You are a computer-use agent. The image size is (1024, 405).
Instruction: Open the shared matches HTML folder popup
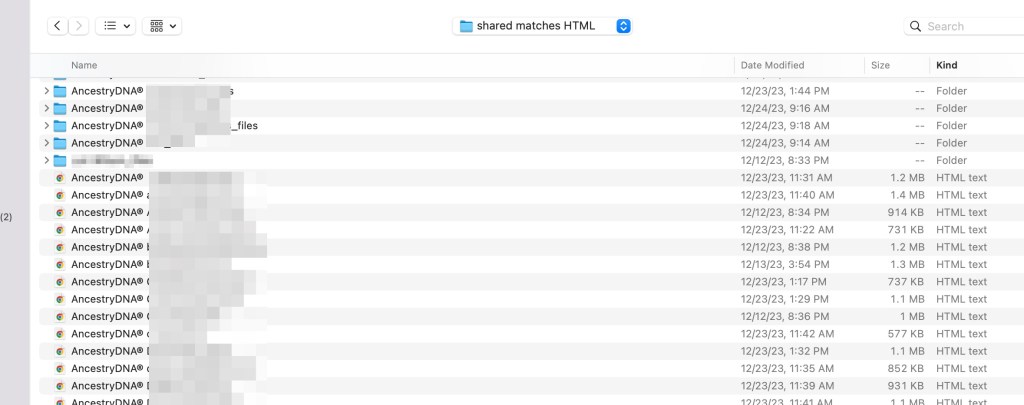pos(542,26)
